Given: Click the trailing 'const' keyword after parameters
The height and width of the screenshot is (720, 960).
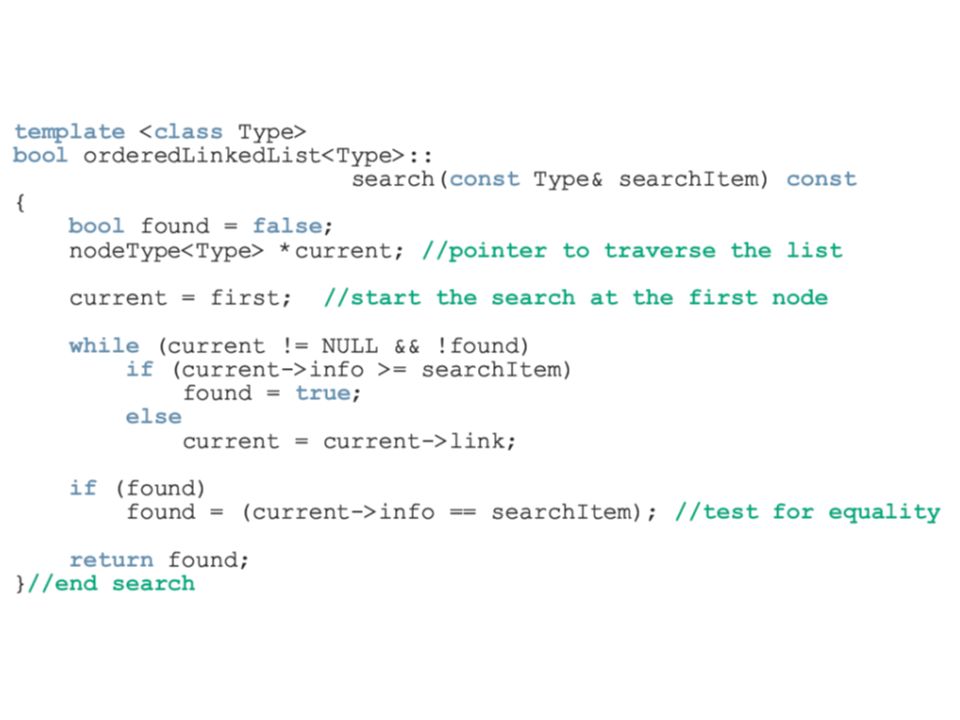Looking at the screenshot, I should tap(821, 179).
